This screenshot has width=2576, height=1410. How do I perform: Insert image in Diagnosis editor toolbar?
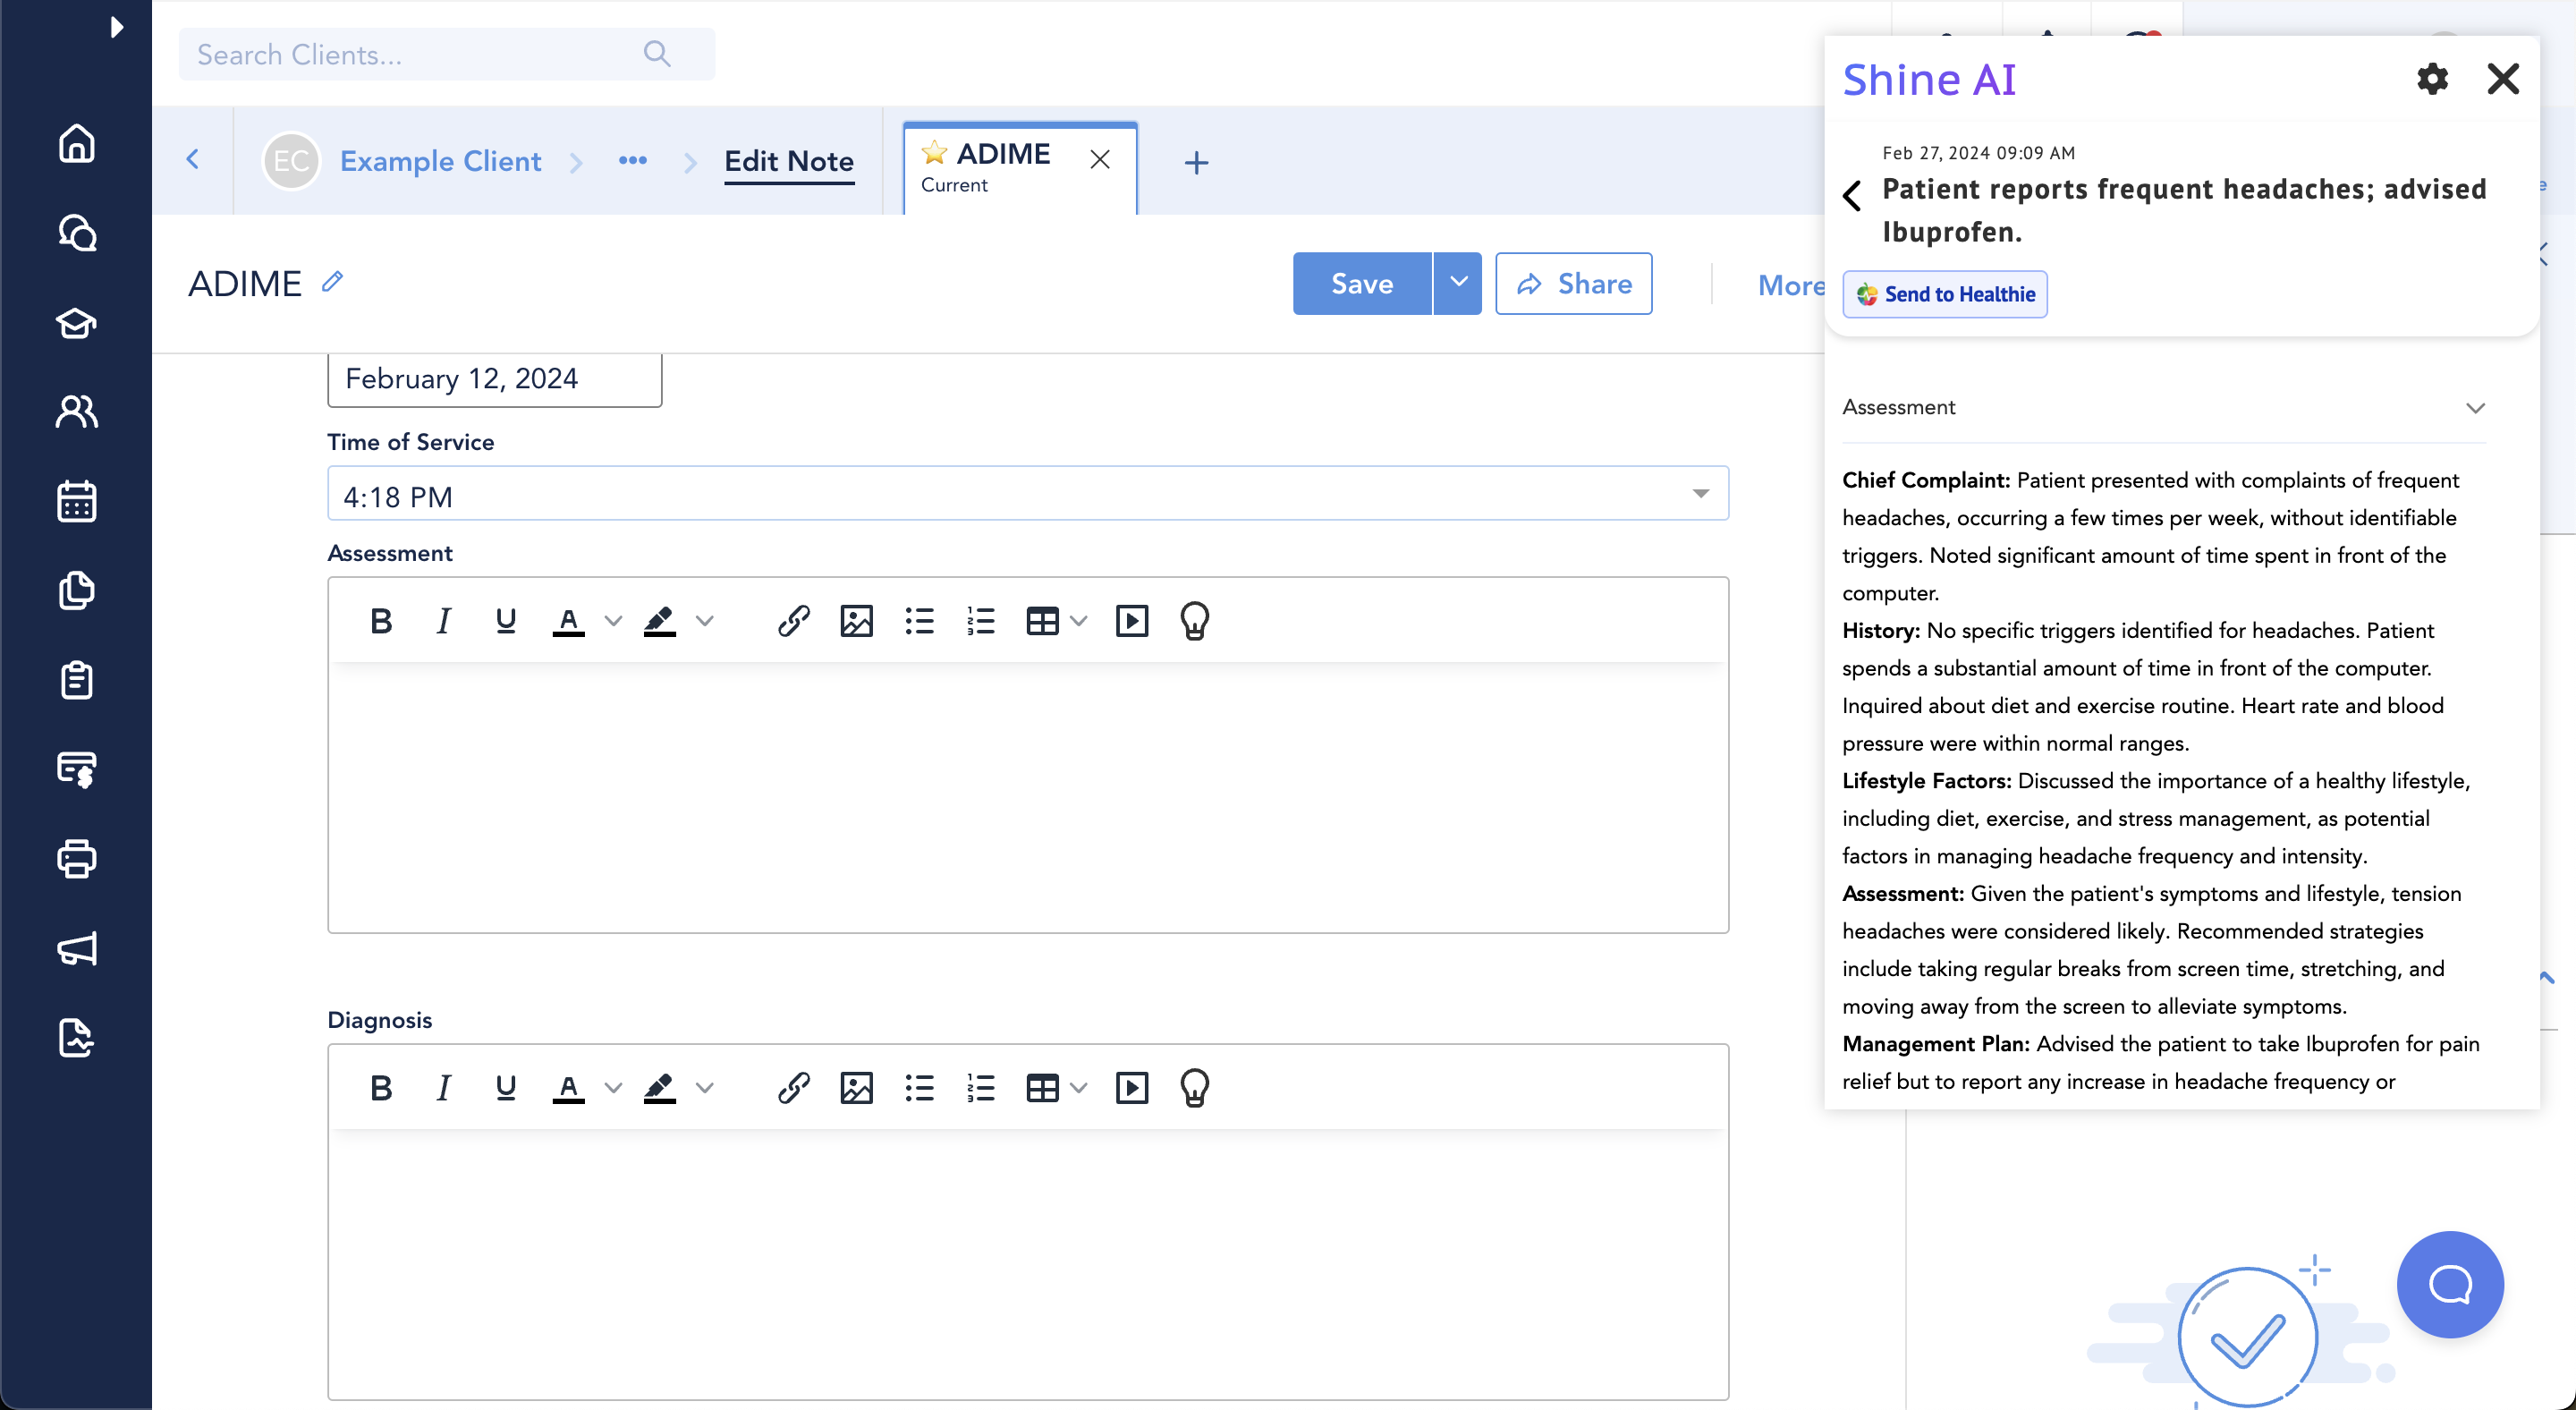point(856,1087)
